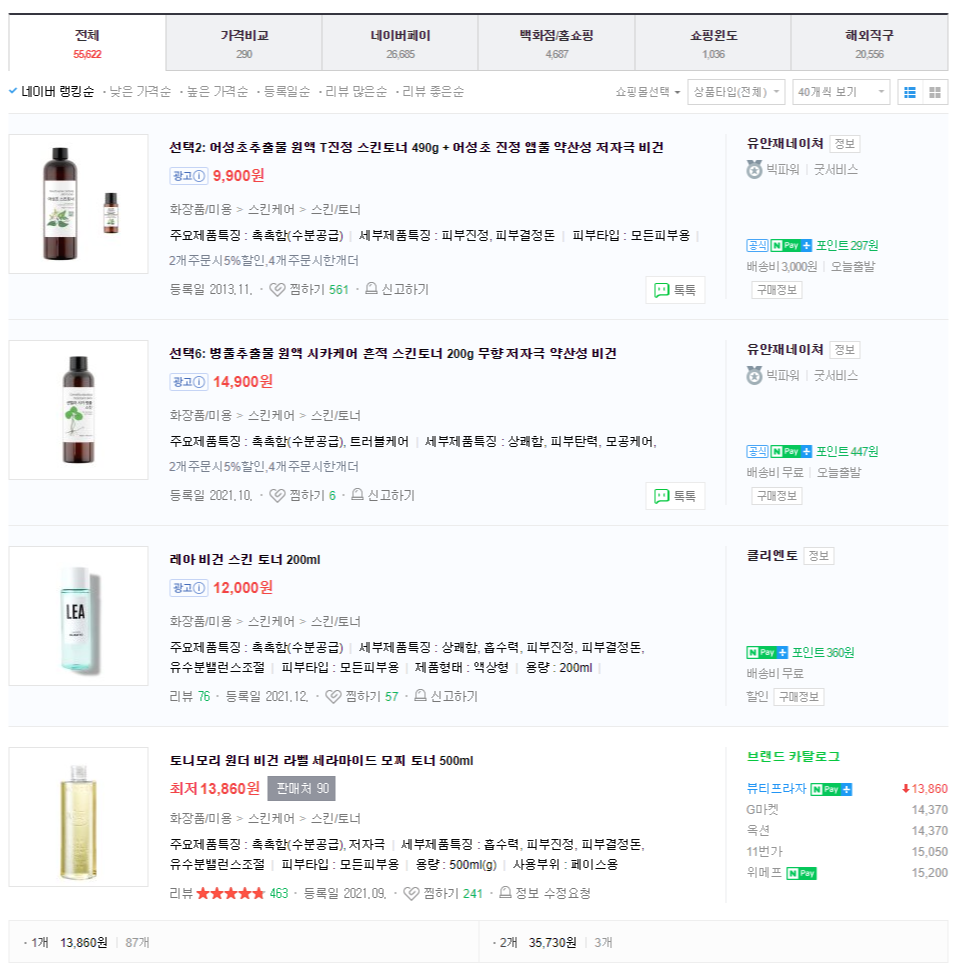Sort by 높은 가격순
The width and height of the screenshot is (954, 972).
[217, 92]
